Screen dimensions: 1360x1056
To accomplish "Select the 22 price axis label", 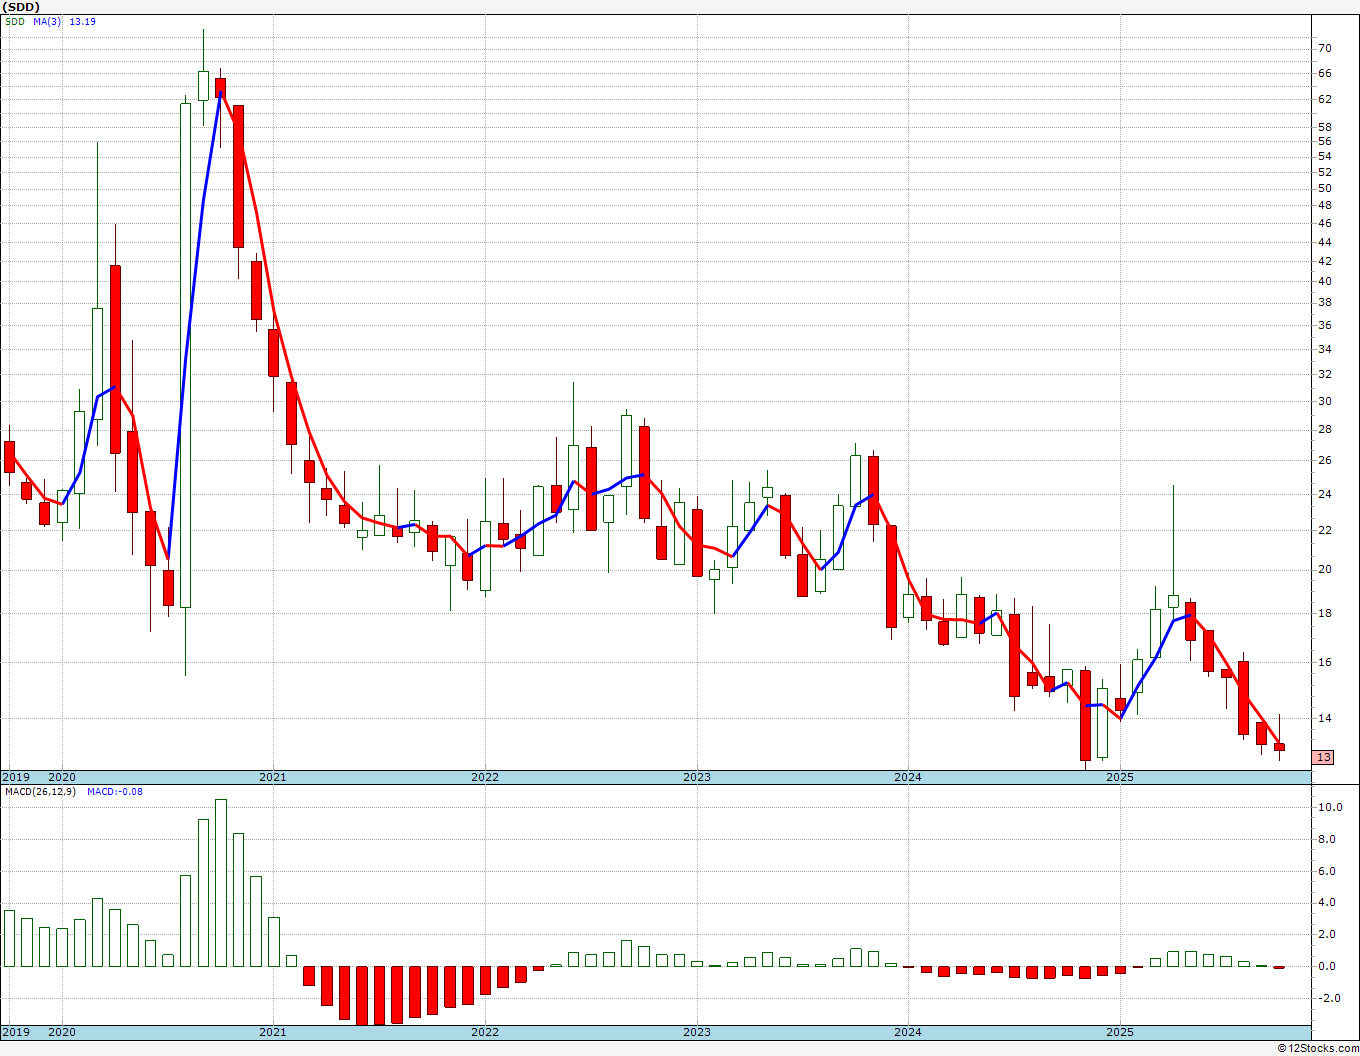I will tap(1324, 530).
